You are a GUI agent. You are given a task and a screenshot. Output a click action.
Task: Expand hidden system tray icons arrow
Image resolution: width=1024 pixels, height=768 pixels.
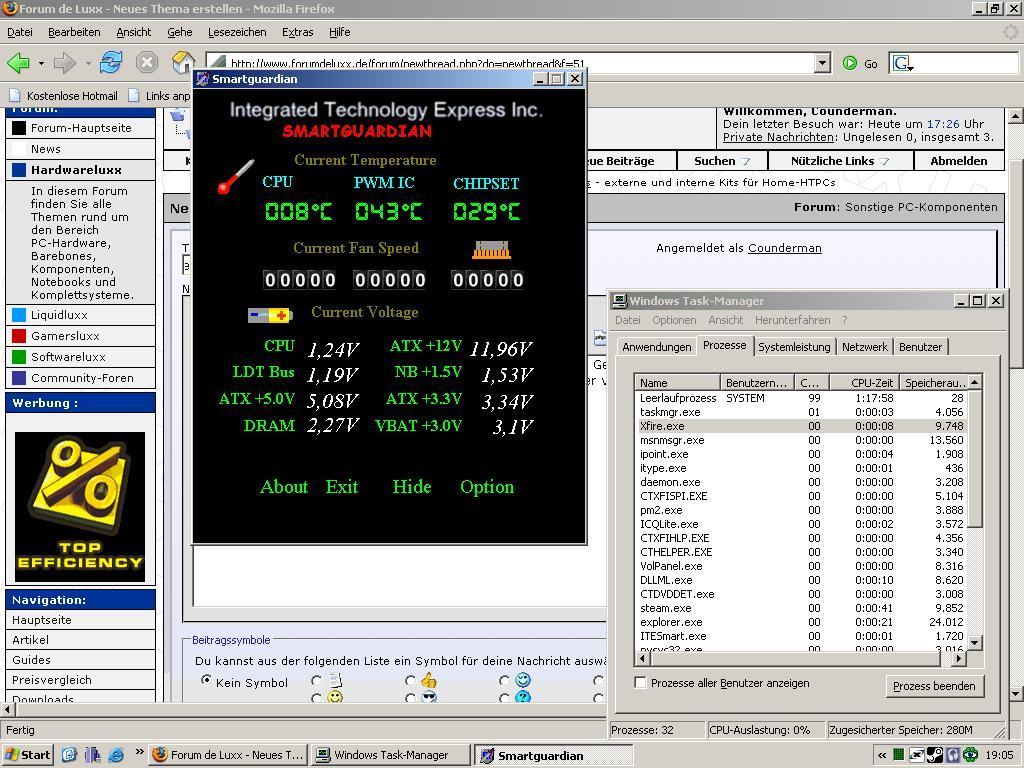(x=882, y=755)
